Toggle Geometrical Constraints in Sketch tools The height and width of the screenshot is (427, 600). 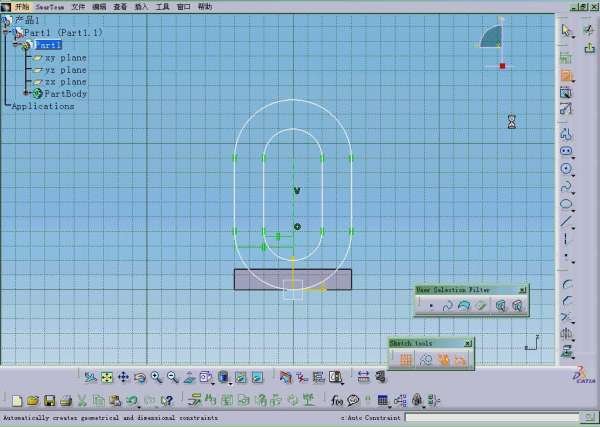pyautogui.click(x=443, y=360)
